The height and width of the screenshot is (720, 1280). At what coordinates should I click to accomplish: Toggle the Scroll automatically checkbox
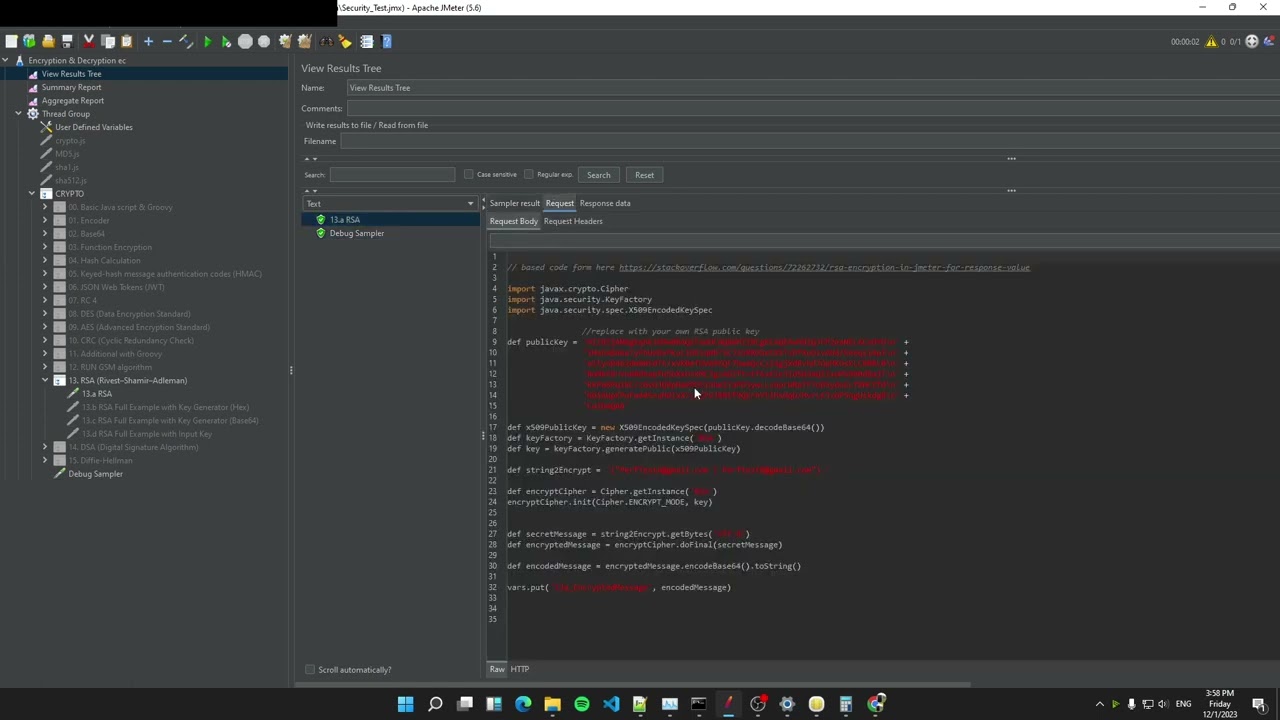click(310, 670)
